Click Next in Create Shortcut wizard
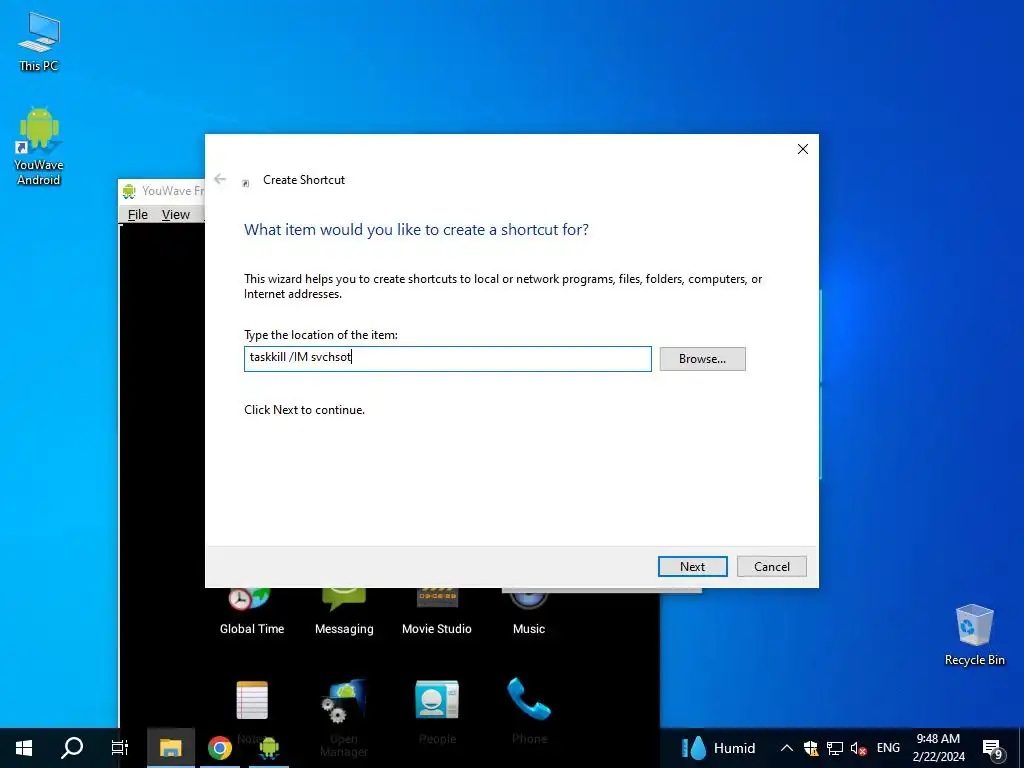 pyautogui.click(x=692, y=566)
